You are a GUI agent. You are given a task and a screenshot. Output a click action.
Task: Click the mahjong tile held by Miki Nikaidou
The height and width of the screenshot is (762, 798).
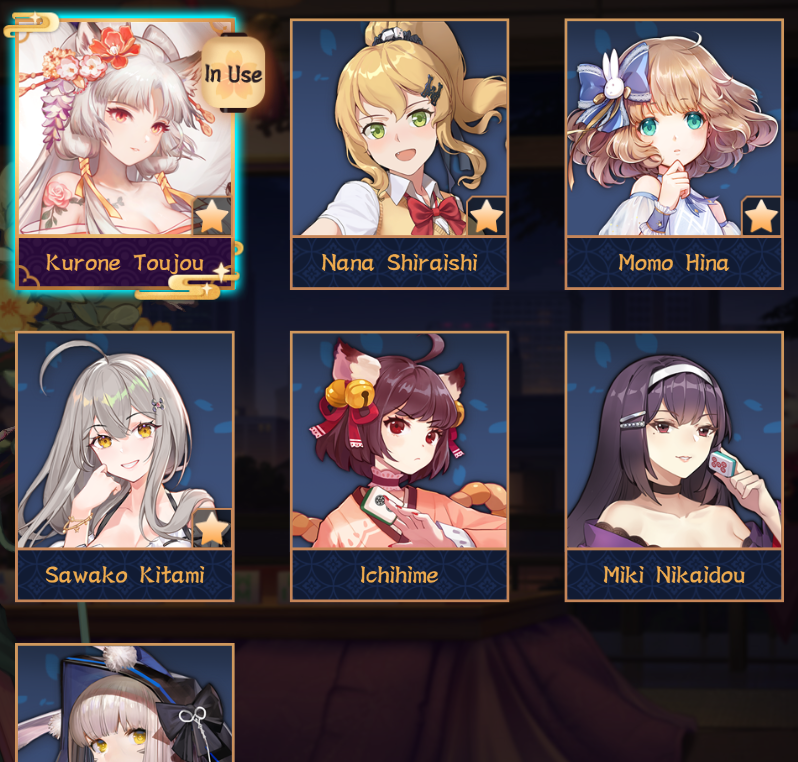point(723,464)
